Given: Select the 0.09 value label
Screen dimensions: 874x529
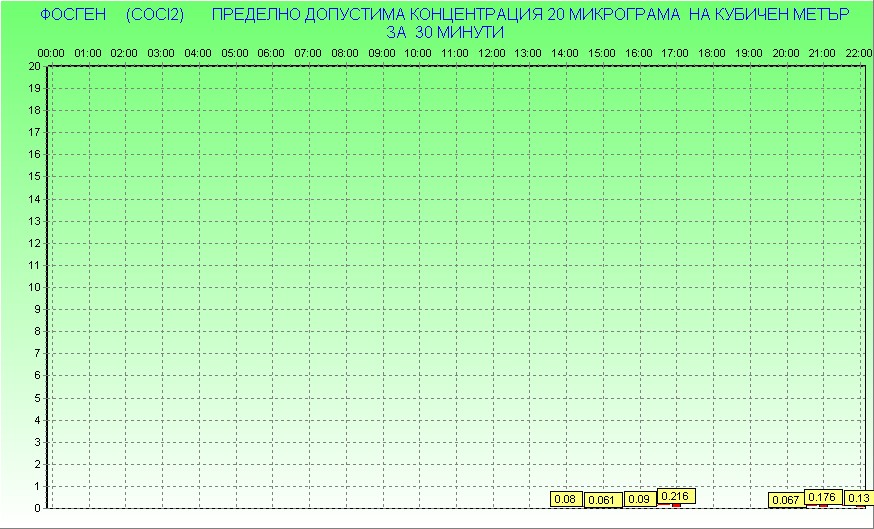Looking at the screenshot, I should point(639,499).
